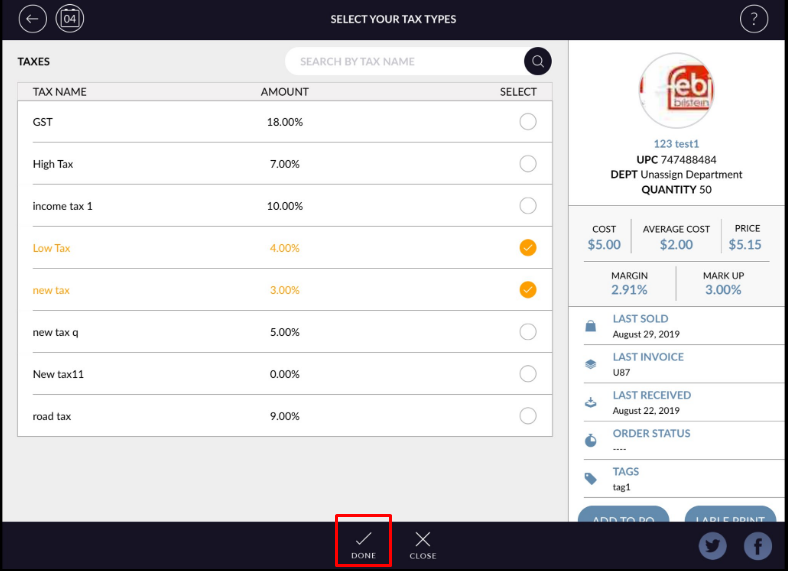Open the 123 test1 product link
This screenshot has width=788, height=571.
pos(676,144)
